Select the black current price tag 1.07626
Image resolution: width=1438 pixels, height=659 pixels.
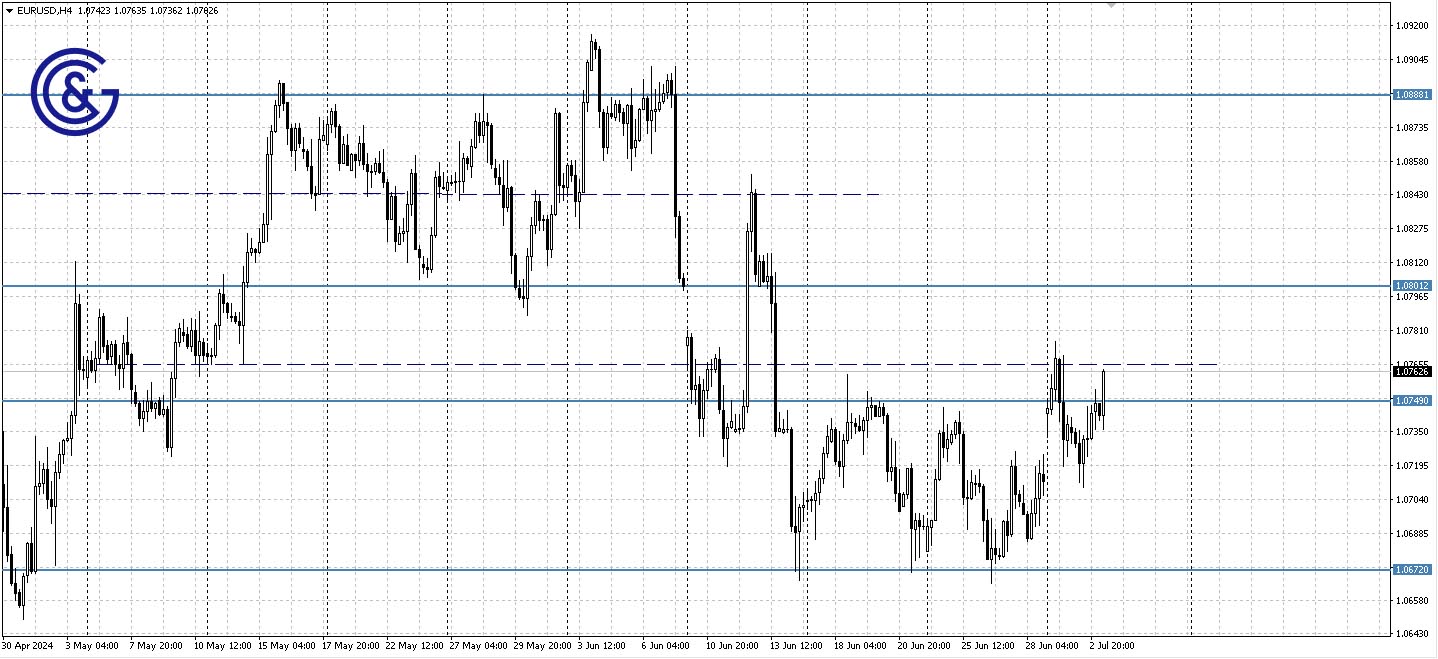point(1411,371)
